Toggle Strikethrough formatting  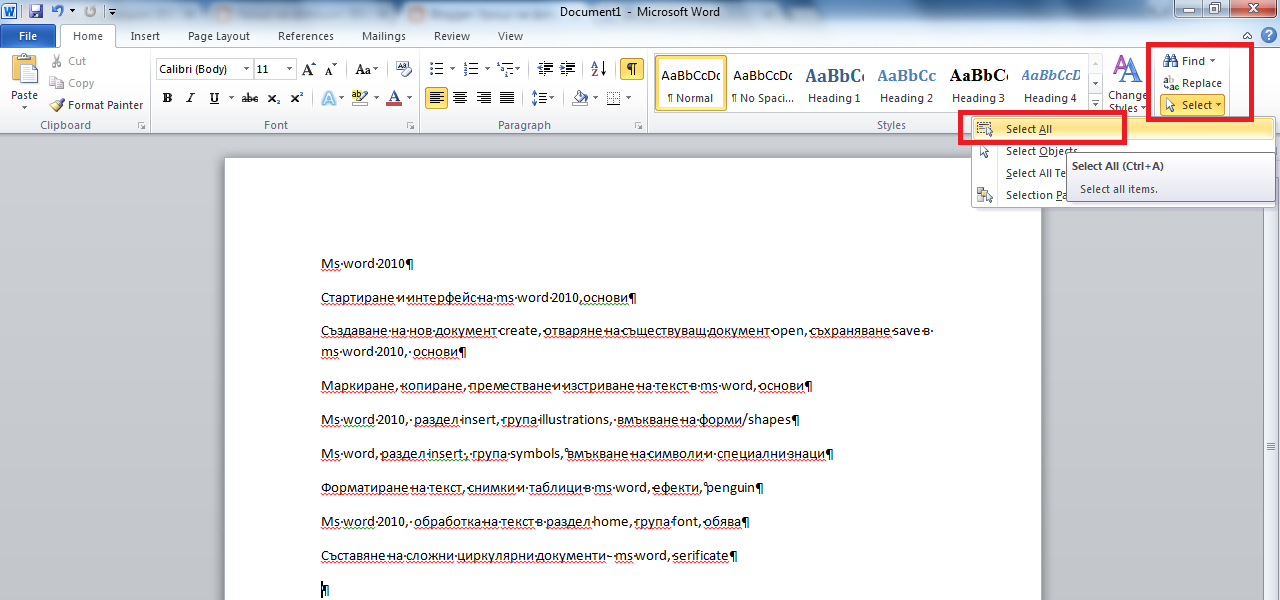pos(250,98)
